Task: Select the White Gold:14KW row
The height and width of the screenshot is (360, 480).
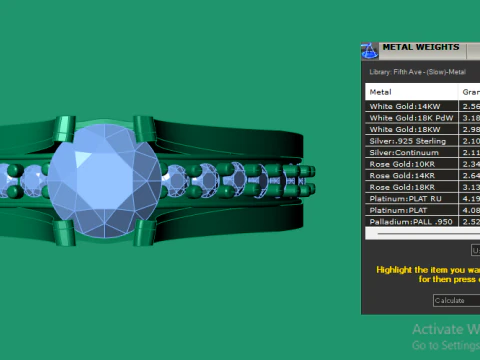Action: [423, 106]
